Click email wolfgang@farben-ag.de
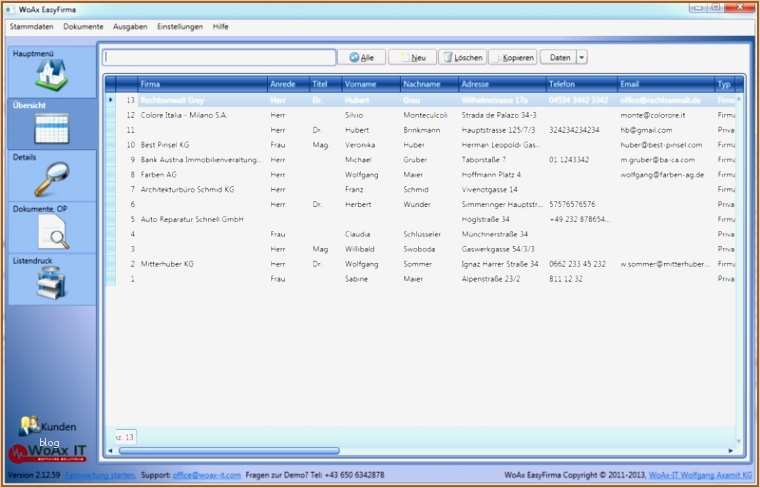 point(662,174)
